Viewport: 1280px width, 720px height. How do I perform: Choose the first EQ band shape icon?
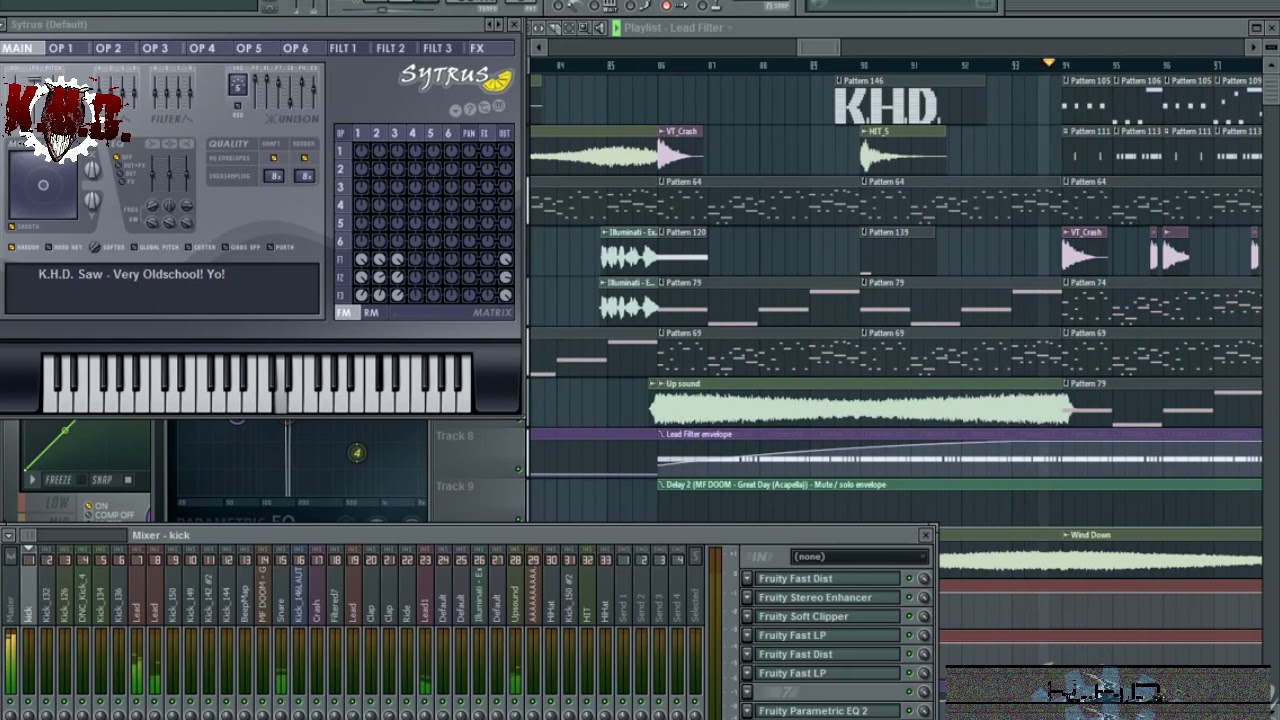(x=152, y=143)
